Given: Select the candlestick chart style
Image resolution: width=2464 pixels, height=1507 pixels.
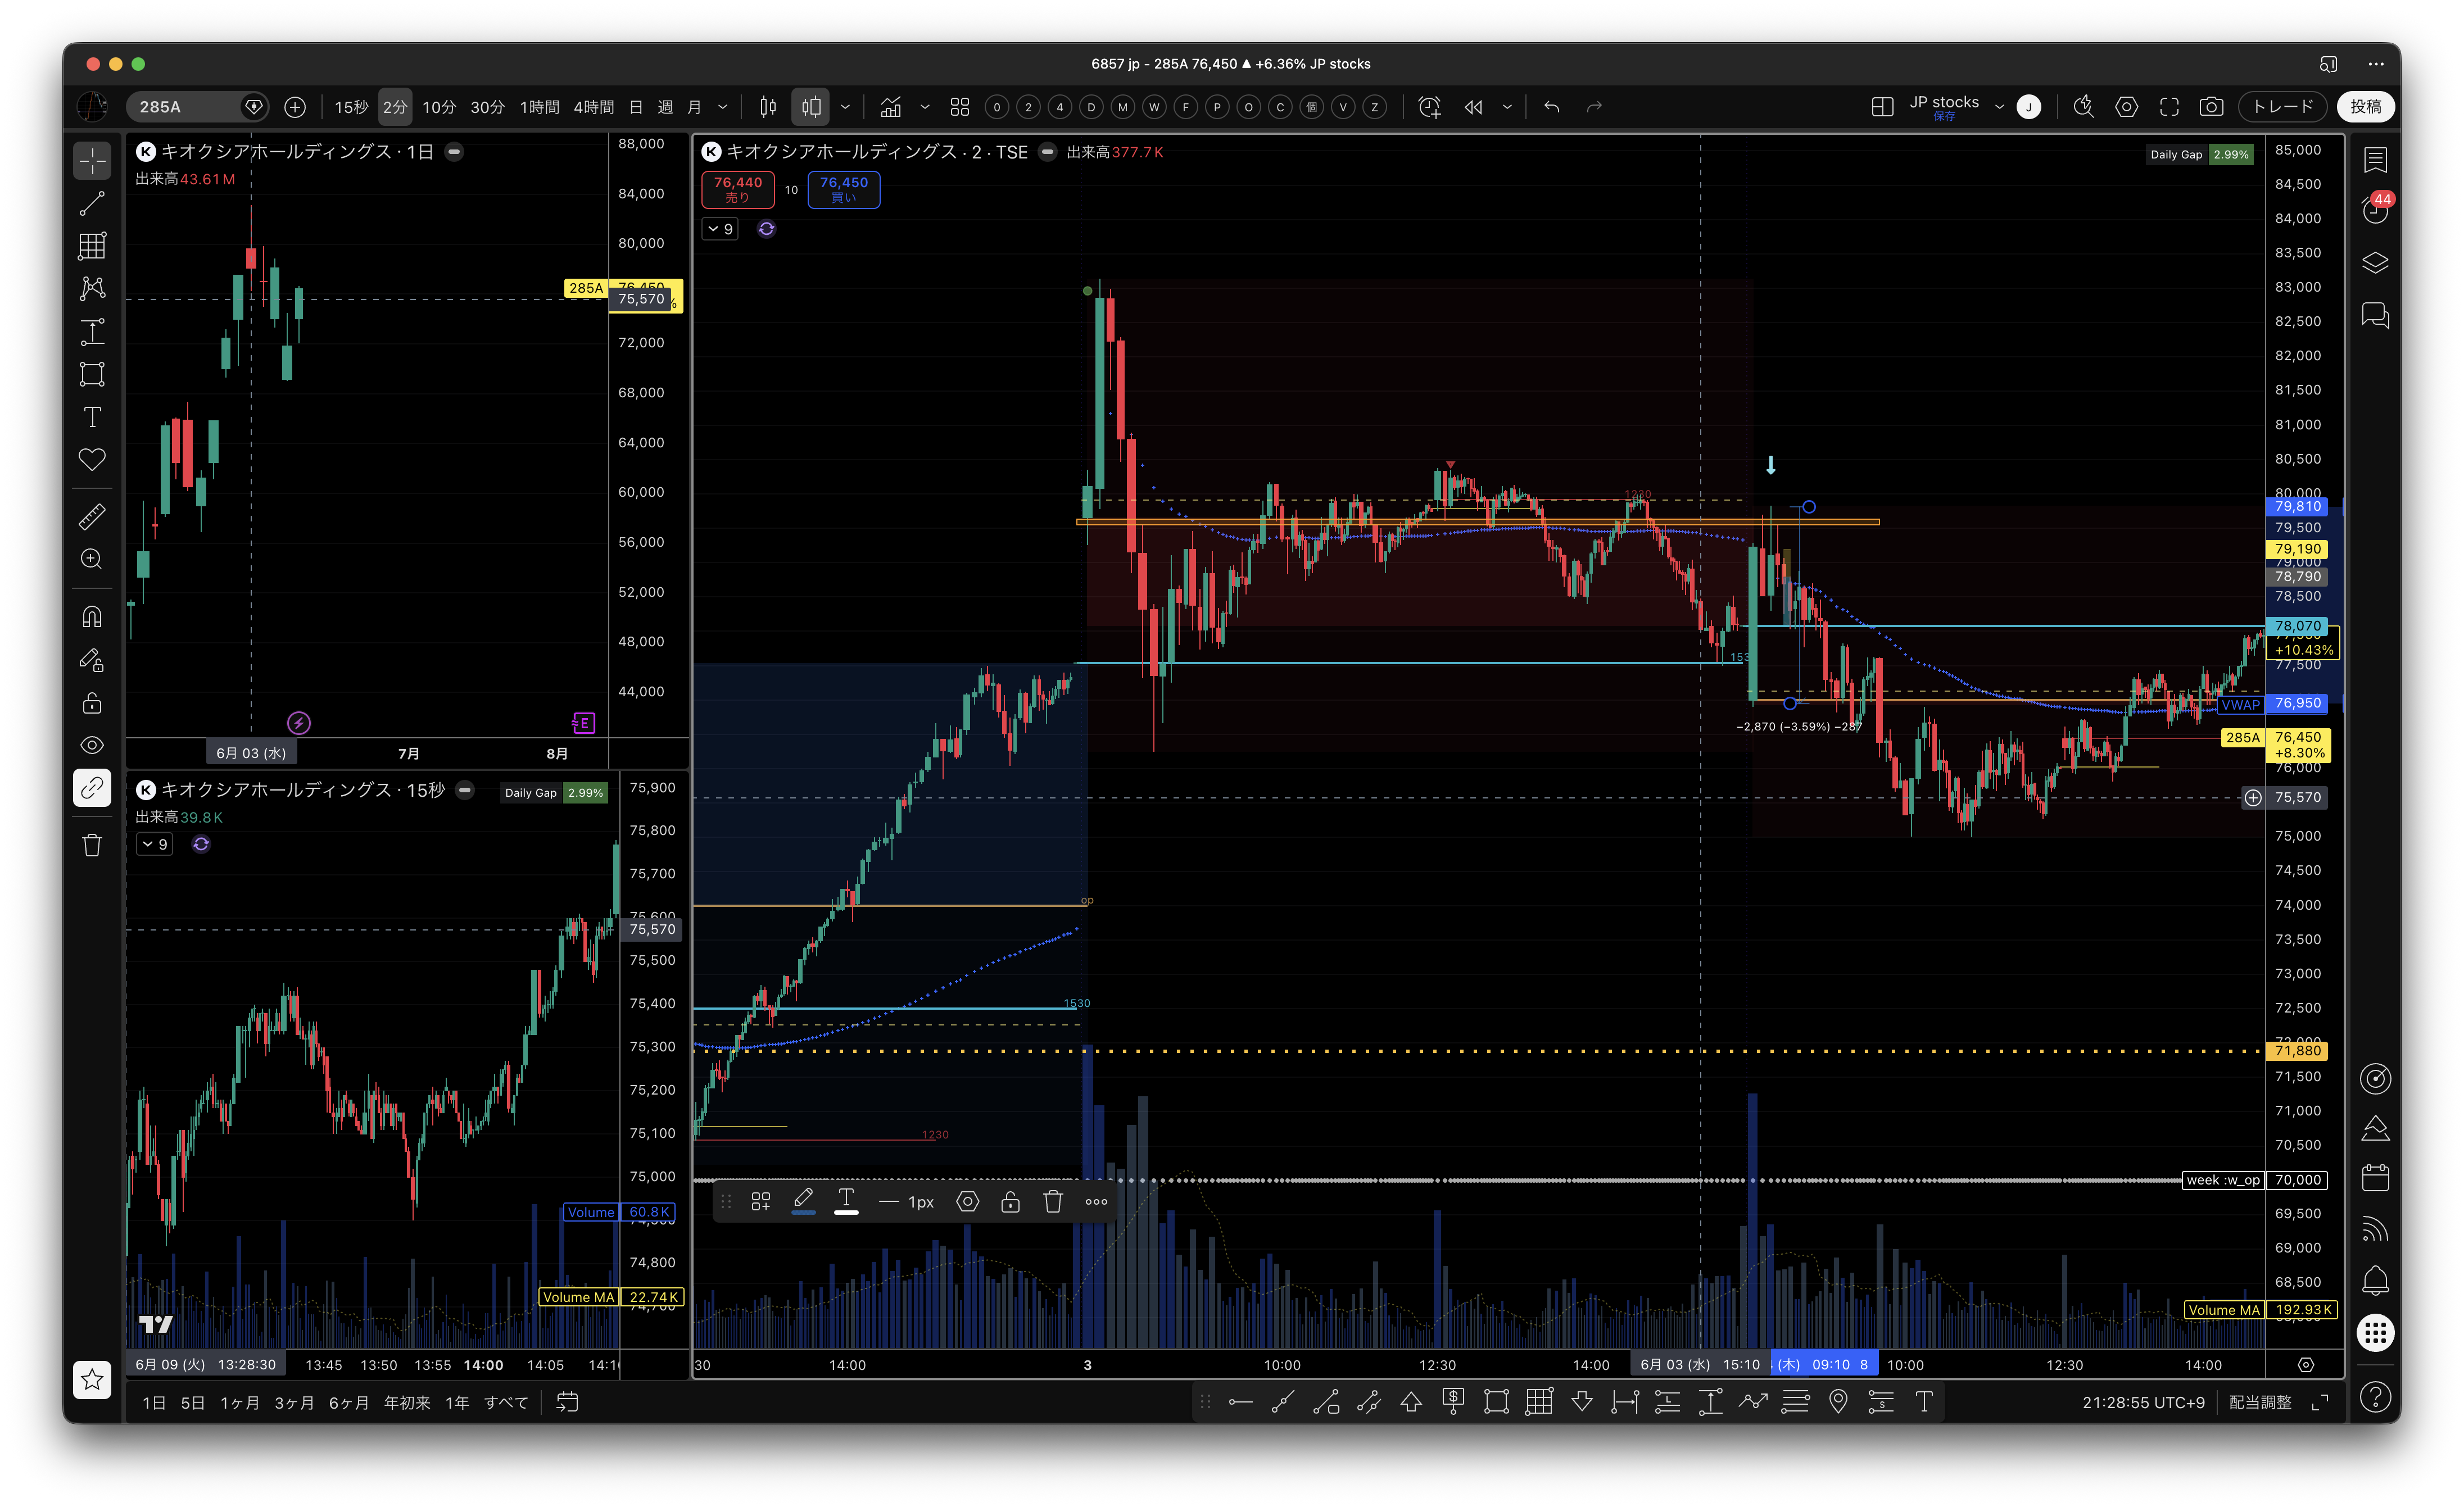Looking at the screenshot, I should (x=811, y=107).
